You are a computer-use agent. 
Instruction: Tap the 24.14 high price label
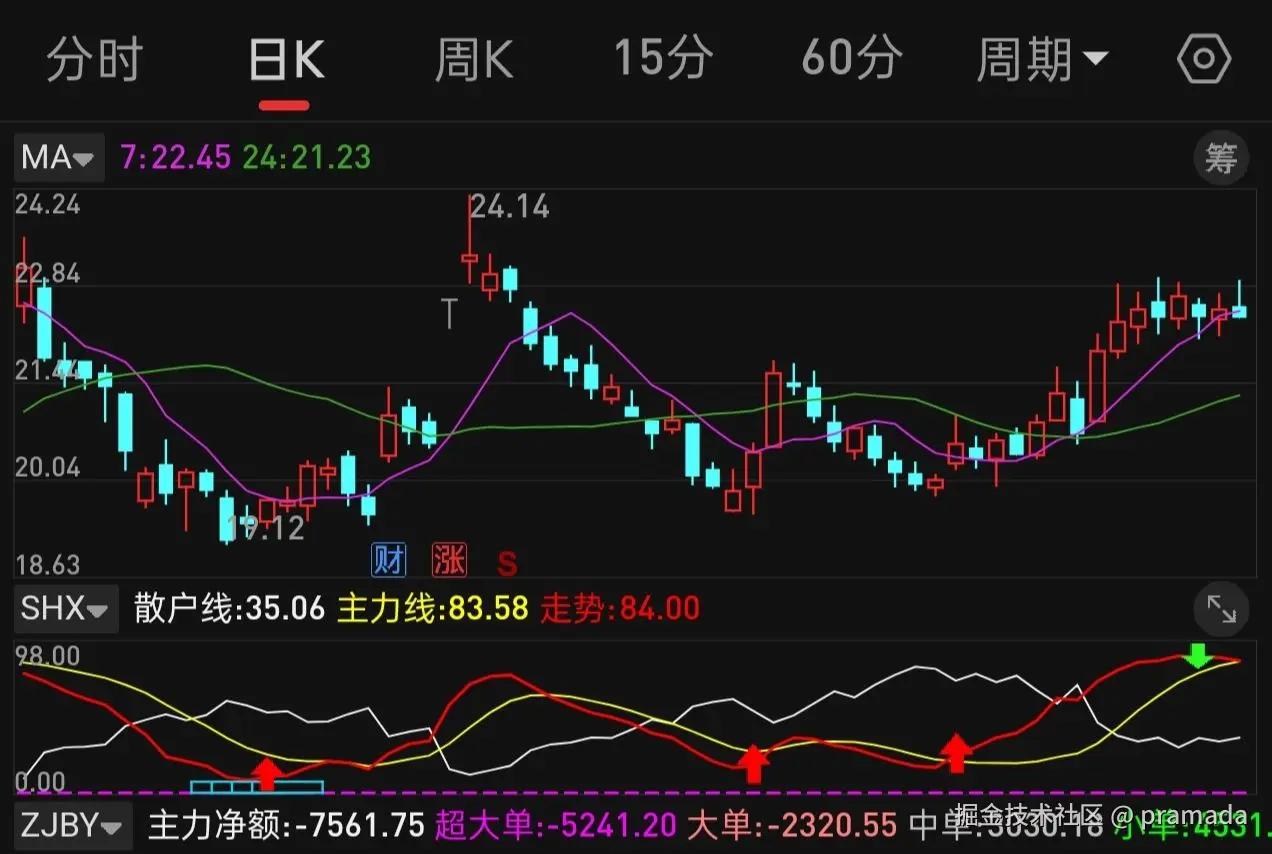point(510,207)
